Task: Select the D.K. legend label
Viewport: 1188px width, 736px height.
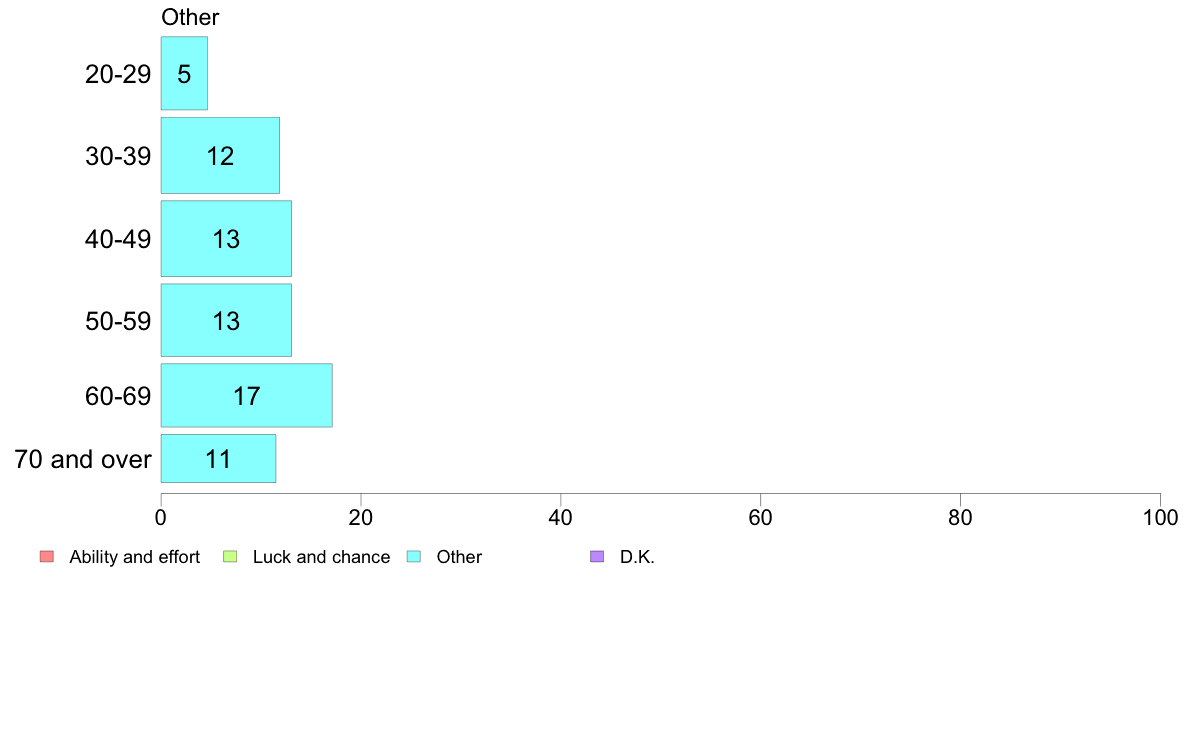Action: pyautogui.click(x=637, y=557)
